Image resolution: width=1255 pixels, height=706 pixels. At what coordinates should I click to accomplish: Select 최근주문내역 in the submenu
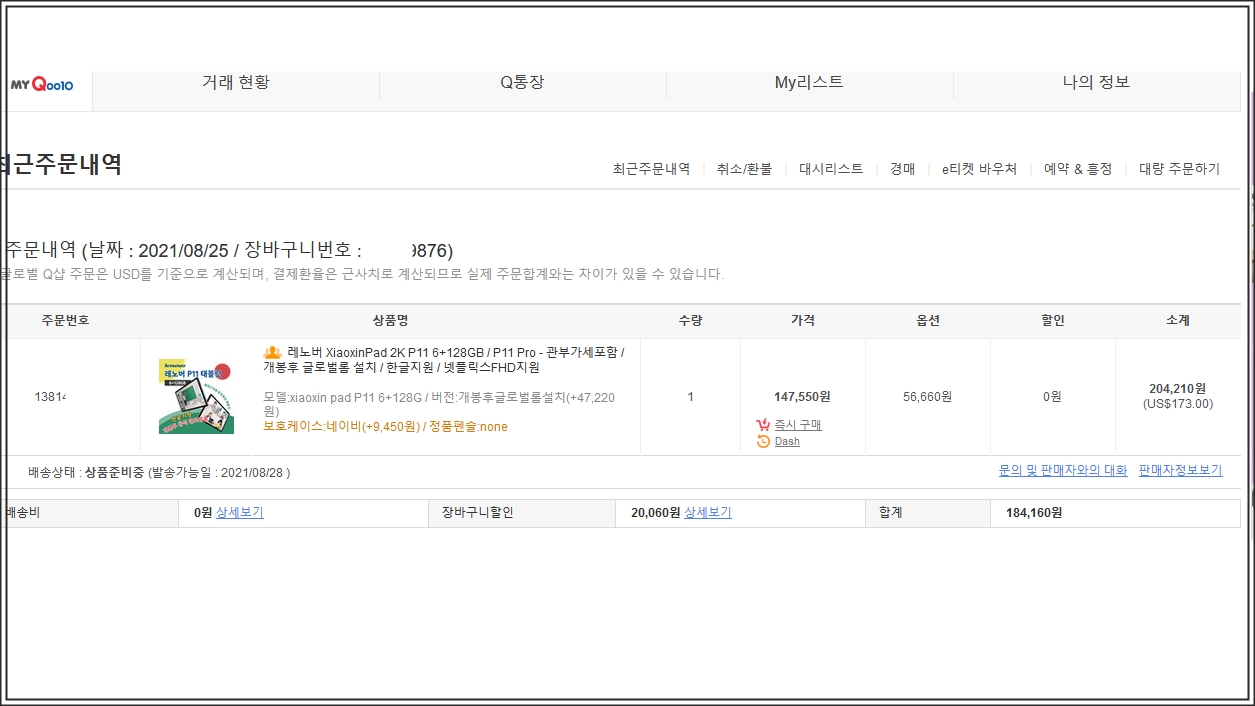coord(651,169)
